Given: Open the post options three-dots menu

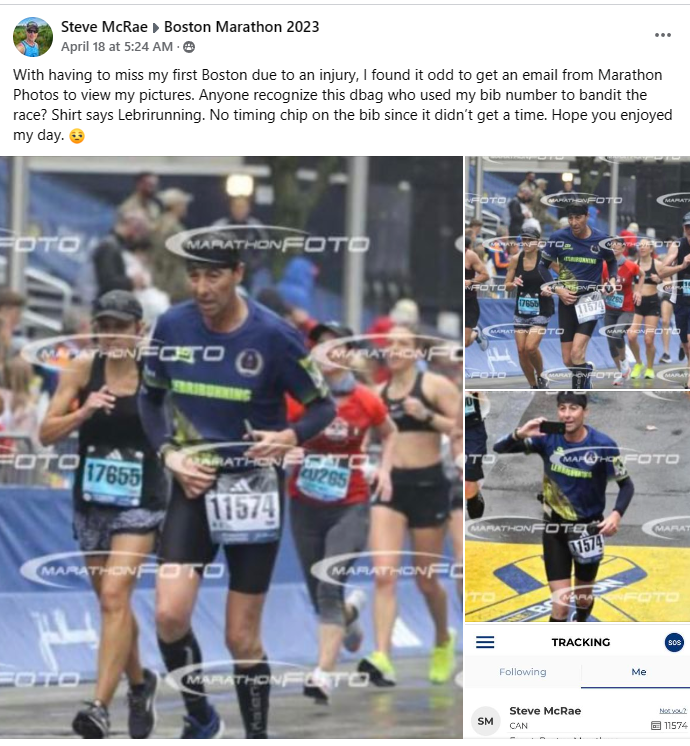Looking at the screenshot, I should [x=662, y=35].
